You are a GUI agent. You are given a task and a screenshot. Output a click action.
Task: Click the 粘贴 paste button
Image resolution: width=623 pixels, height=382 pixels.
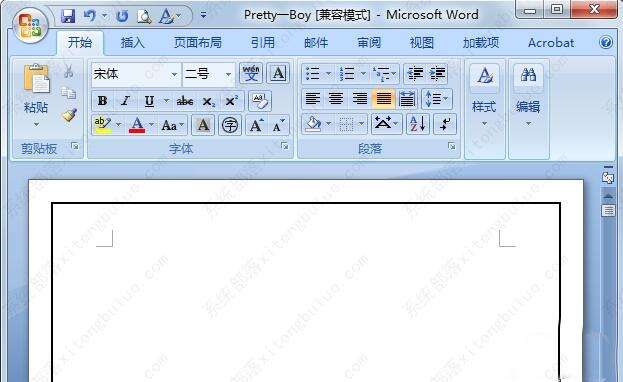pyautogui.click(x=36, y=80)
